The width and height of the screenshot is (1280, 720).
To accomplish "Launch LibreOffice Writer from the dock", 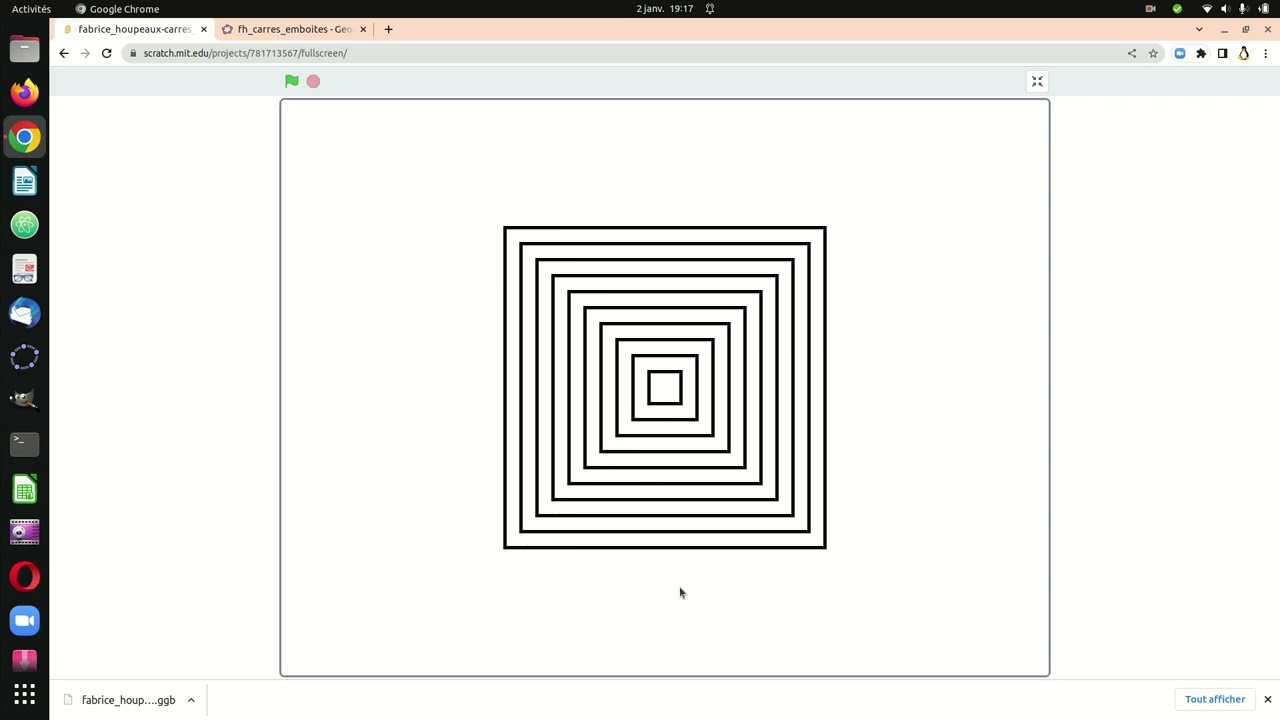I will [24, 181].
